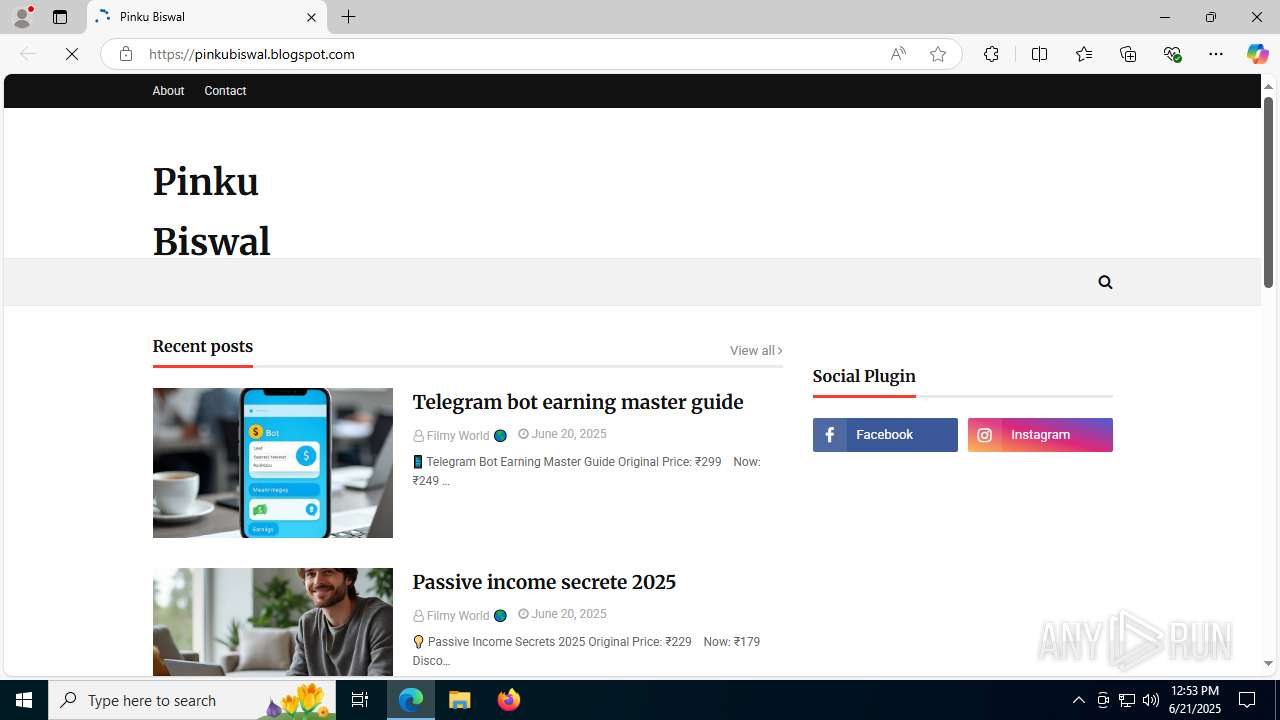Screen dimensions: 1280x720
Task: Go back with the back arrow
Action: coord(28,54)
